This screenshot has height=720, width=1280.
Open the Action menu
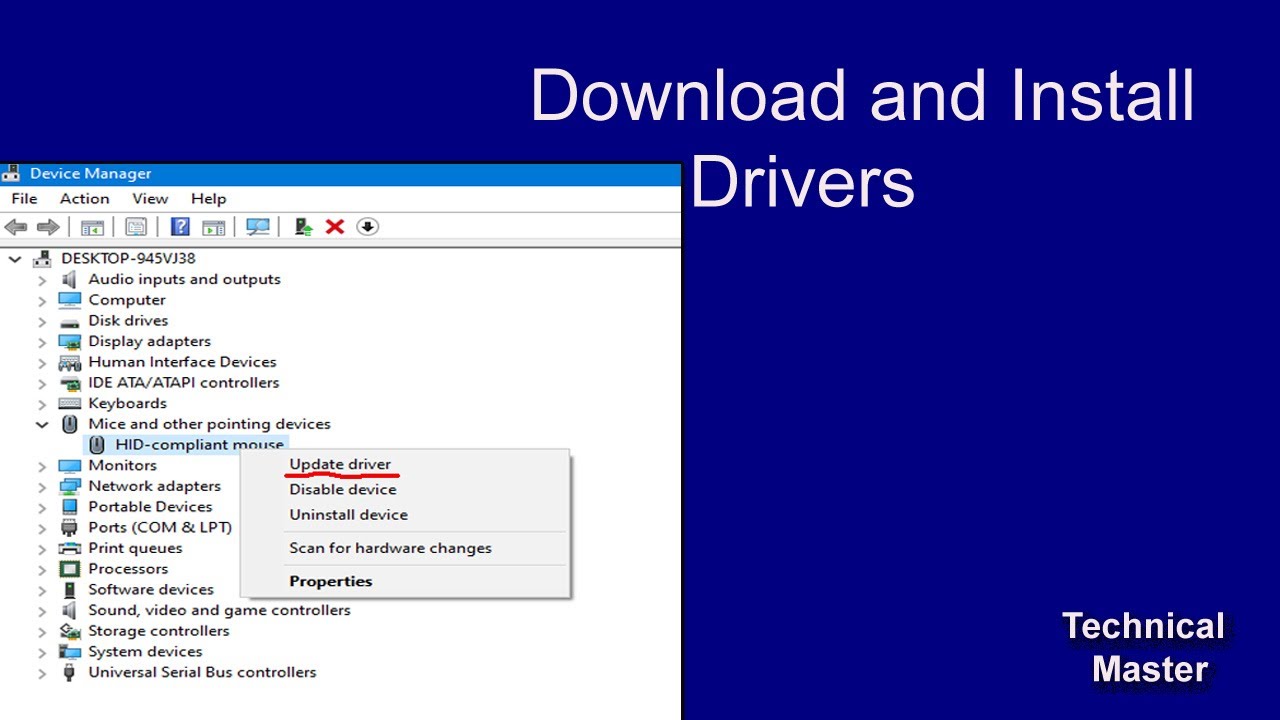click(x=84, y=199)
